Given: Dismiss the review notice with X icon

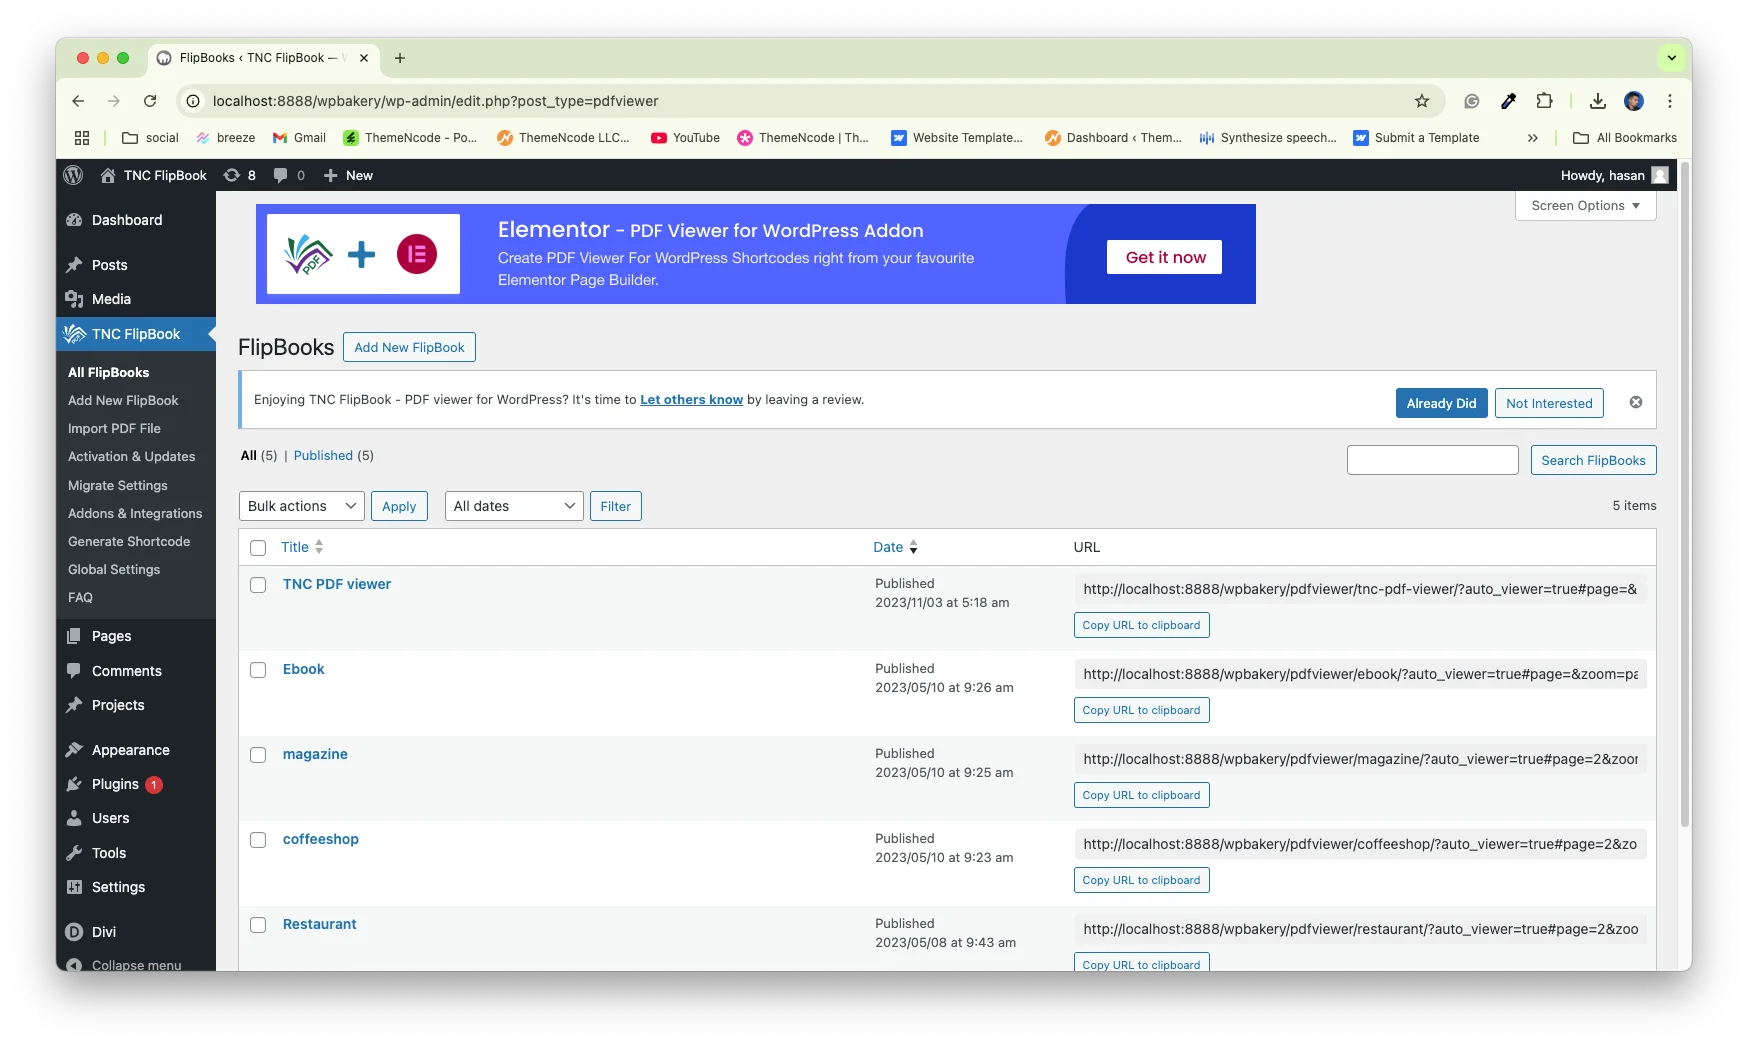Looking at the screenshot, I should coord(1635,402).
